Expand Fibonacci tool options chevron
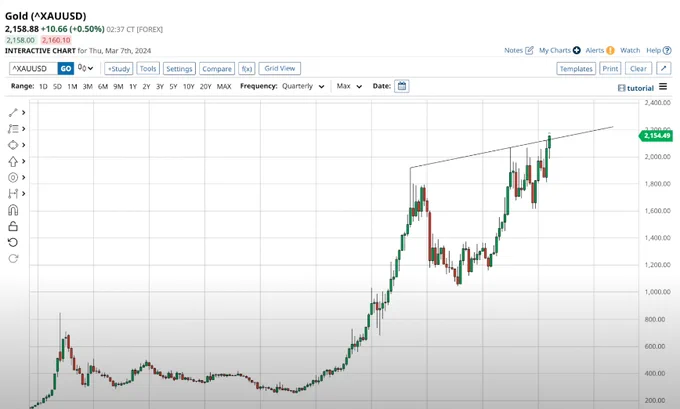Screen dimensions: 680x409 23,129
